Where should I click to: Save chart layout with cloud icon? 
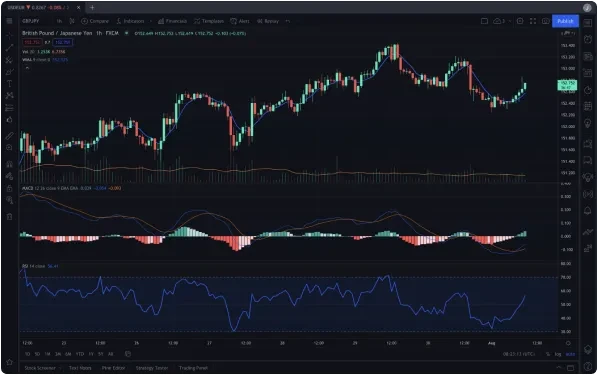coord(497,21)
